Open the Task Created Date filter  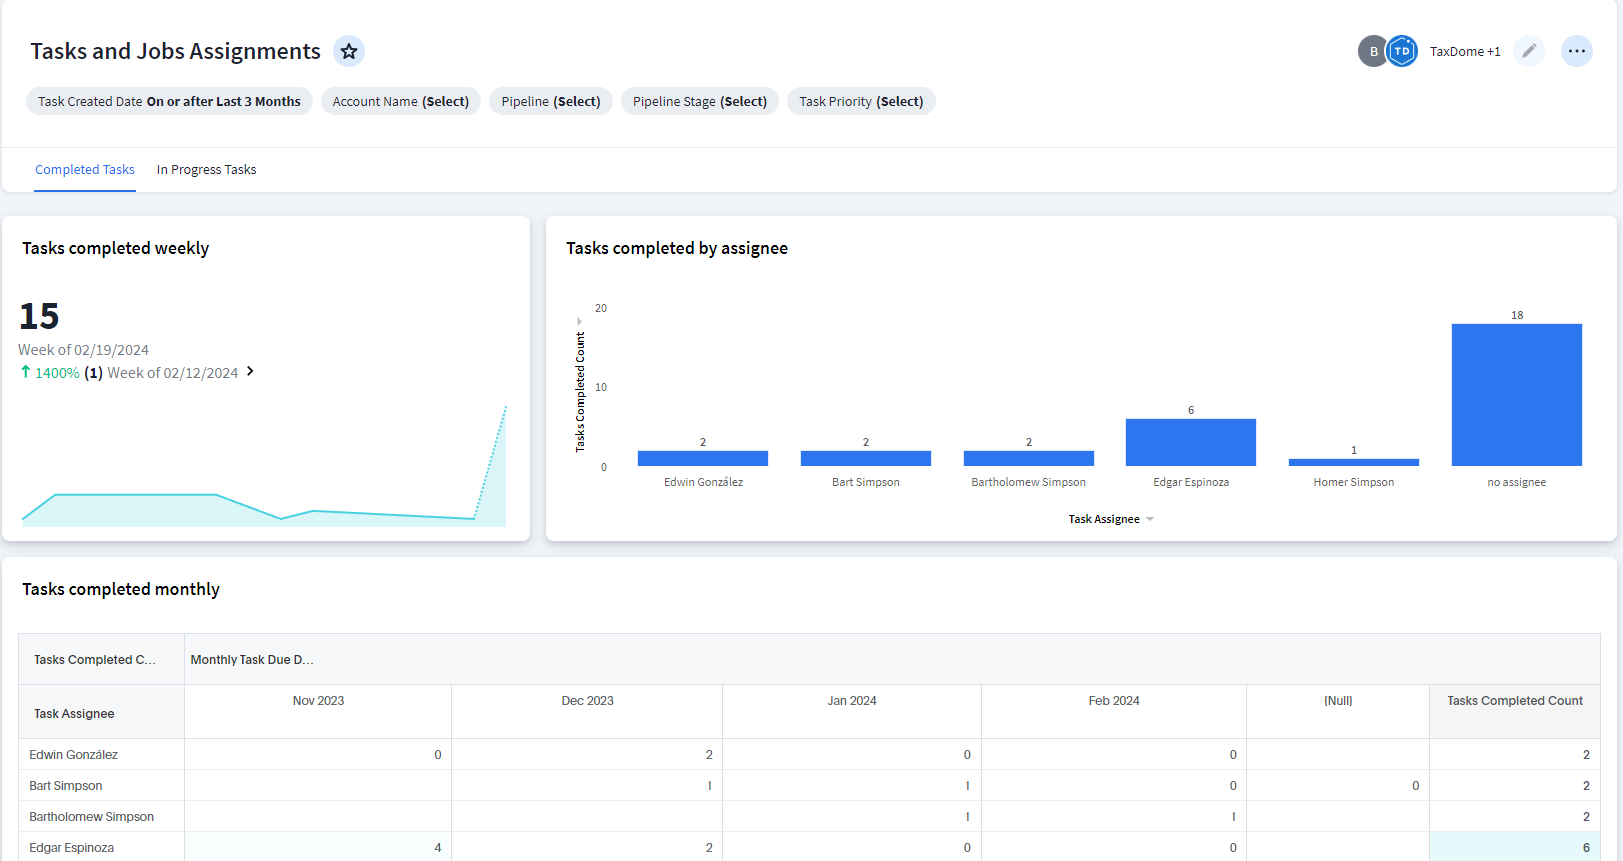point(169,101)
